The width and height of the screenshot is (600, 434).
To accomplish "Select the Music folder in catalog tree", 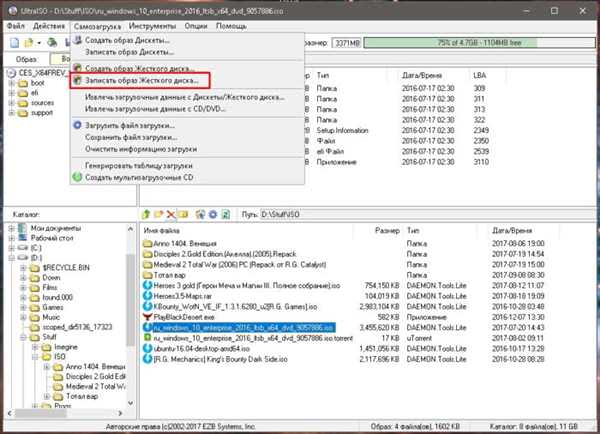I will (x=51, y=317).
